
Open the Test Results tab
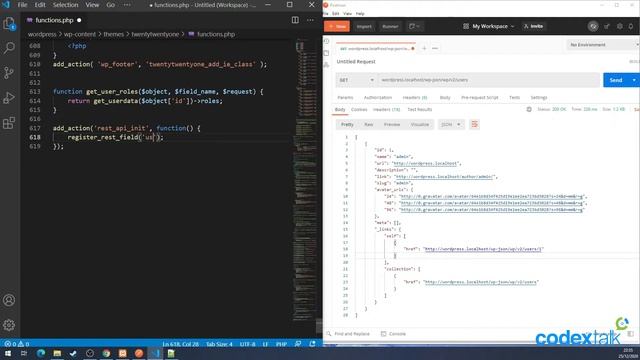pyautogui.click(x=420, y=109)
